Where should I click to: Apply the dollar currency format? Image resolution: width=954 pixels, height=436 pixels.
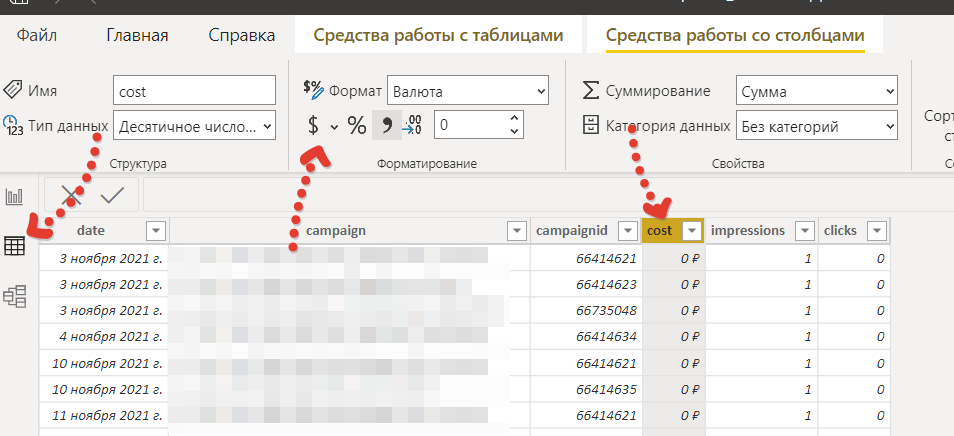click(x=313, y=125)
